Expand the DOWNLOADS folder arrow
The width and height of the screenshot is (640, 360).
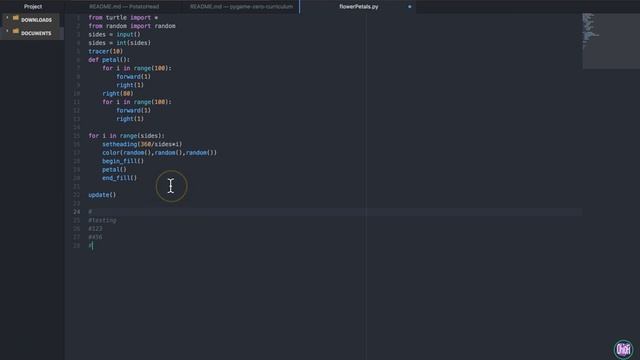pyautogui.click(x=7, y=18)
